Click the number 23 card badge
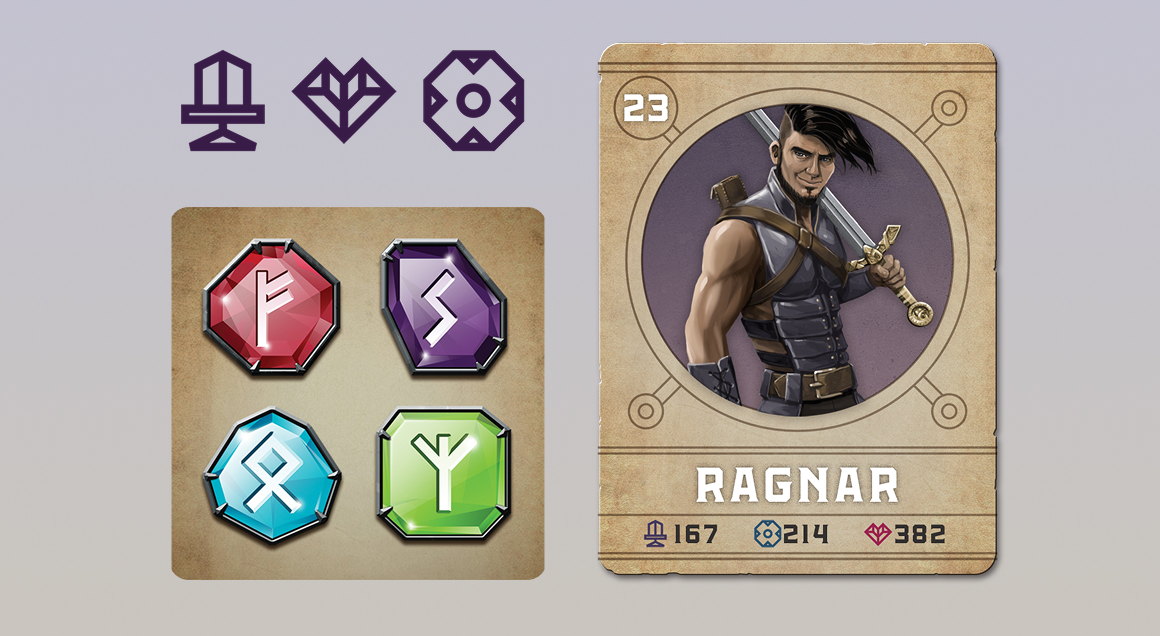1160x636 pixels. pyautogui.click(x=646, y=109)
